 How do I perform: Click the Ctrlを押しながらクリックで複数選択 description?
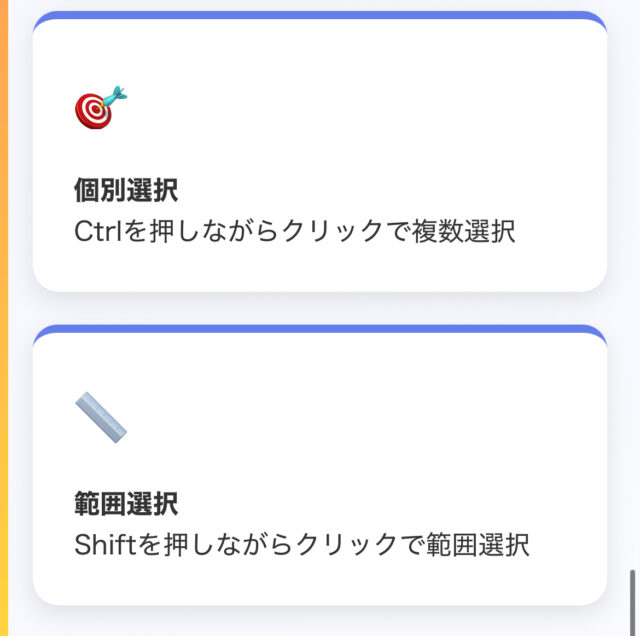(x=295, y=231)
